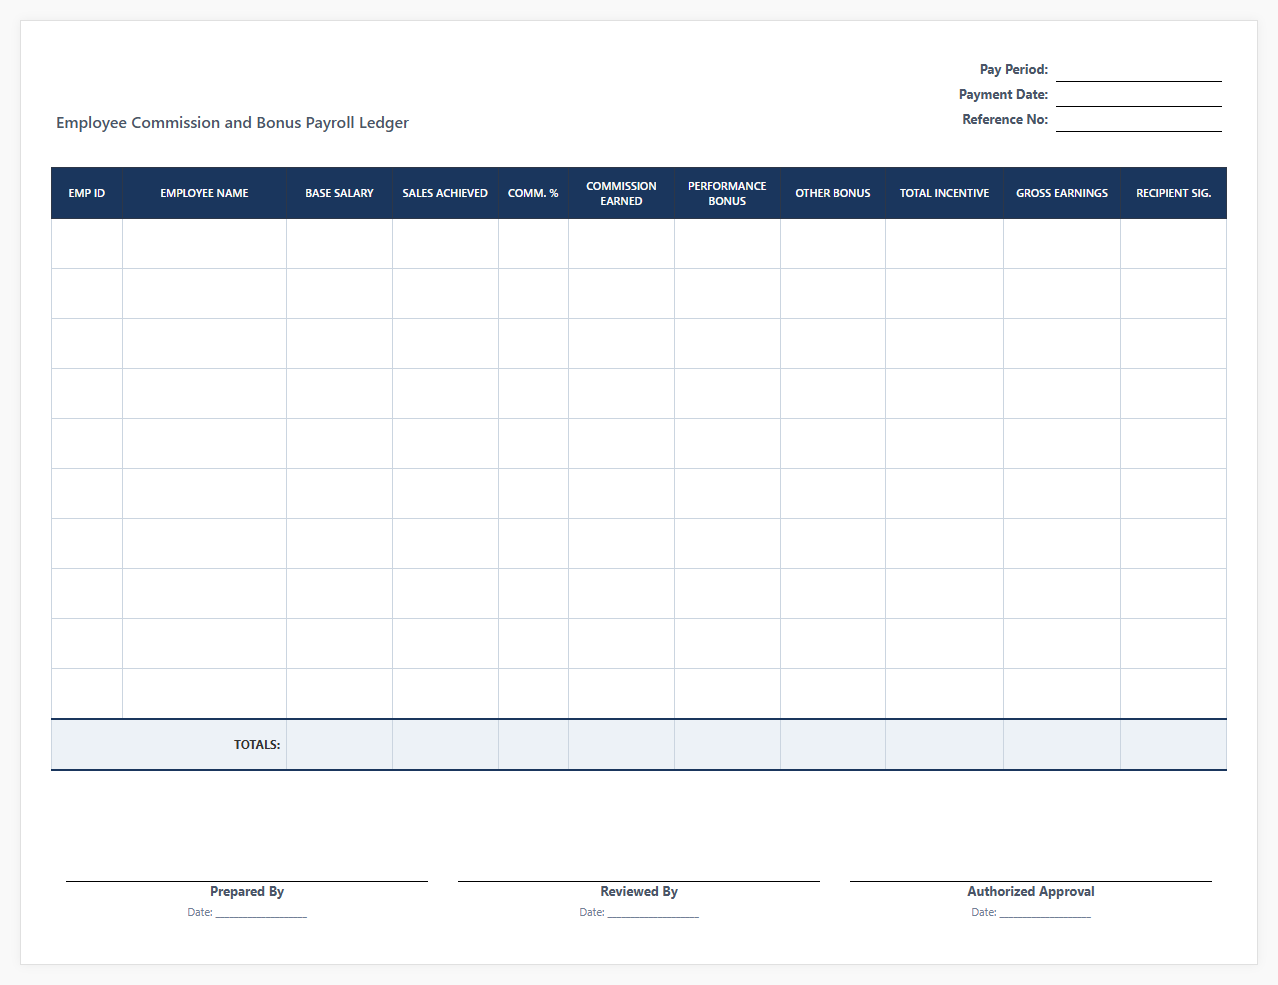Click the Payment Date blank line

pyautogui.click(x=1139, y=95)
